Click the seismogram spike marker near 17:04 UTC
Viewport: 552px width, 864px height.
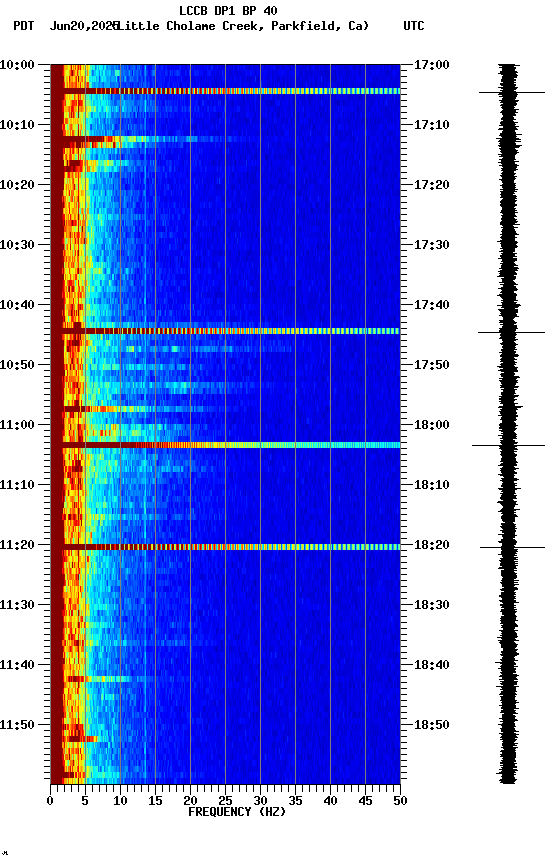pyautogui.click(x=512, y=92)
